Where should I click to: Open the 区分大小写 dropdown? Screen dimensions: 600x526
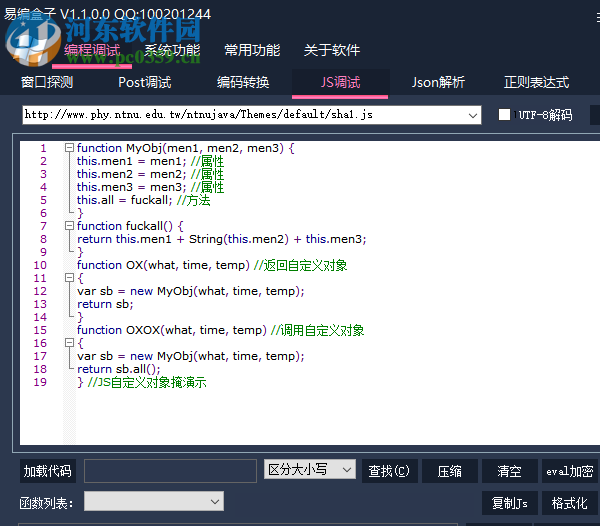click(310, 469)
